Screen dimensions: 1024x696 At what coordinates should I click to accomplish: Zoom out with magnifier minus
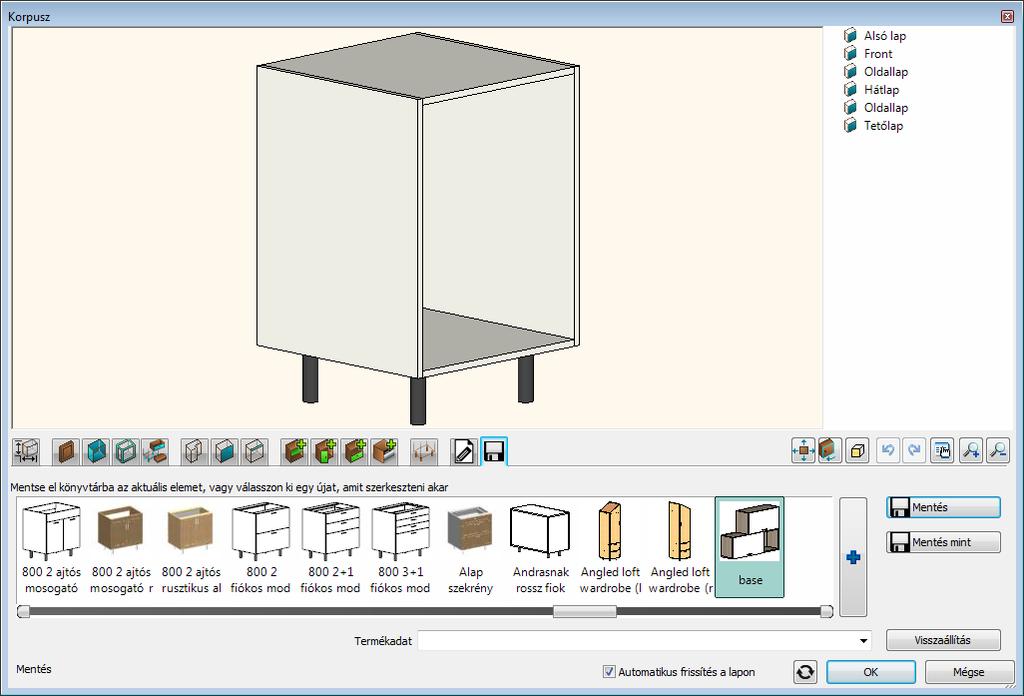point(998,451)
